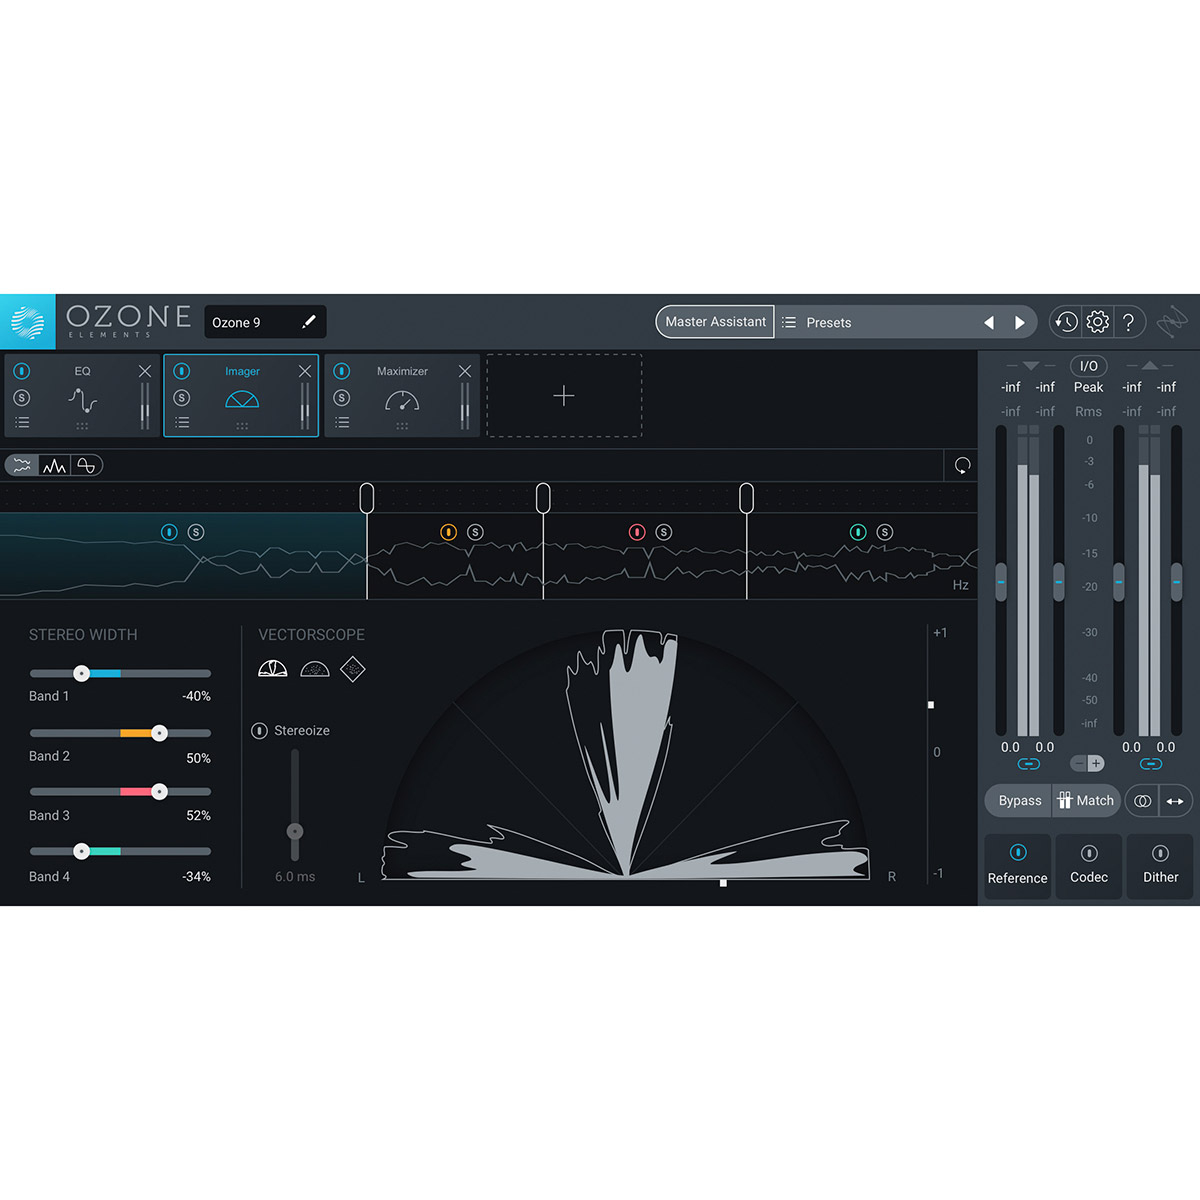Enable the Stereoize power toggle
Image resolution: width=1200 pixels, height=1200 pixels.
[x=259, y=731]
